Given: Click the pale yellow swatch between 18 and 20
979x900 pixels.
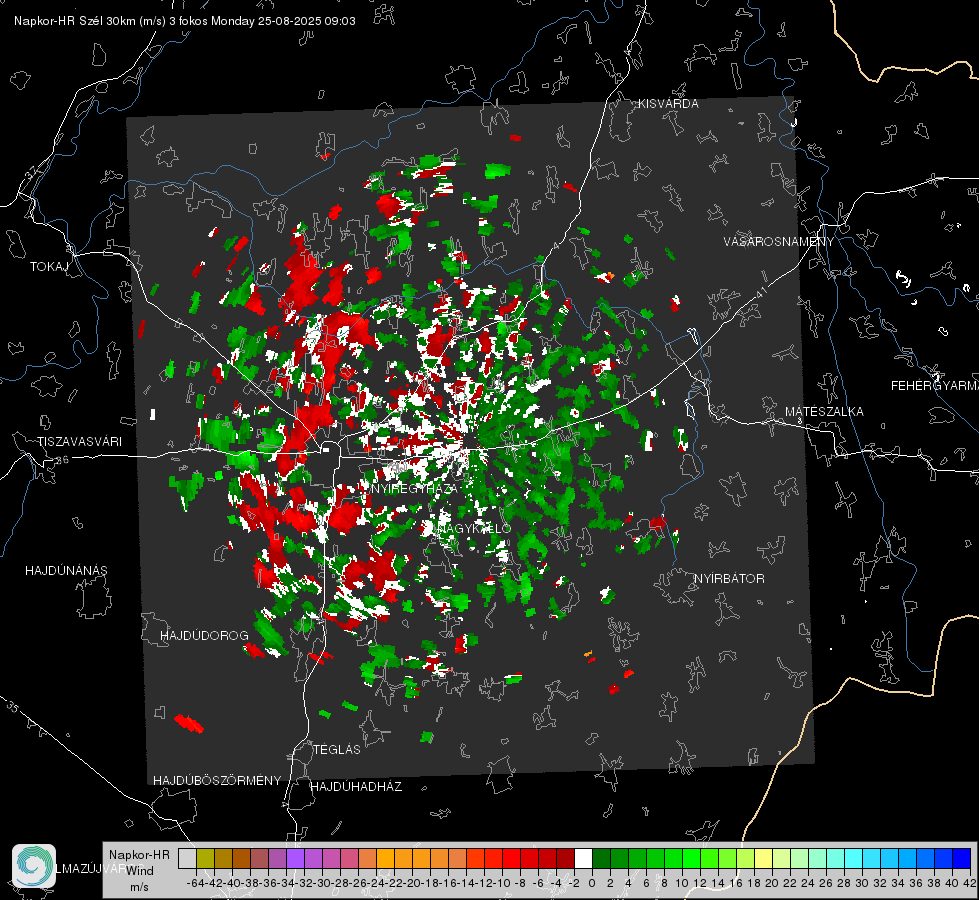Looking at the screenshot, I should (763, 858).
